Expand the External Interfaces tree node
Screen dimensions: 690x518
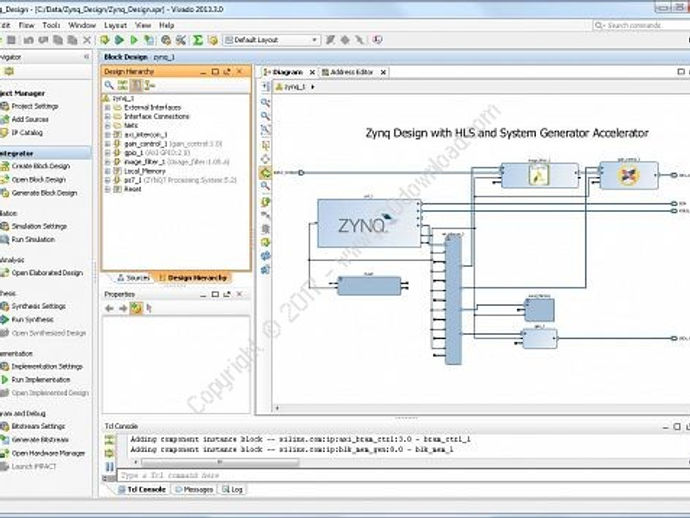tap(107, 107)
